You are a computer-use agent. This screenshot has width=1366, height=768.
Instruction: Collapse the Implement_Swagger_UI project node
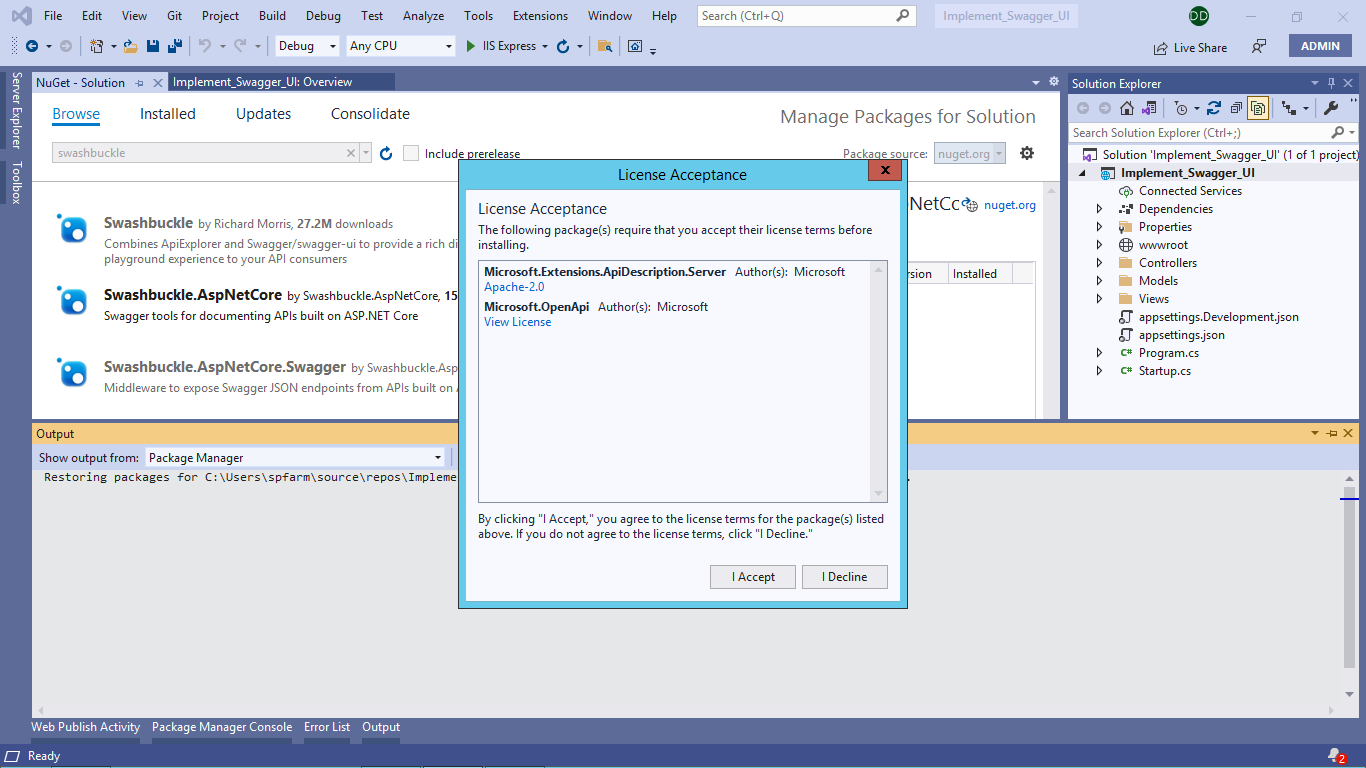(x=1082, y=173)
